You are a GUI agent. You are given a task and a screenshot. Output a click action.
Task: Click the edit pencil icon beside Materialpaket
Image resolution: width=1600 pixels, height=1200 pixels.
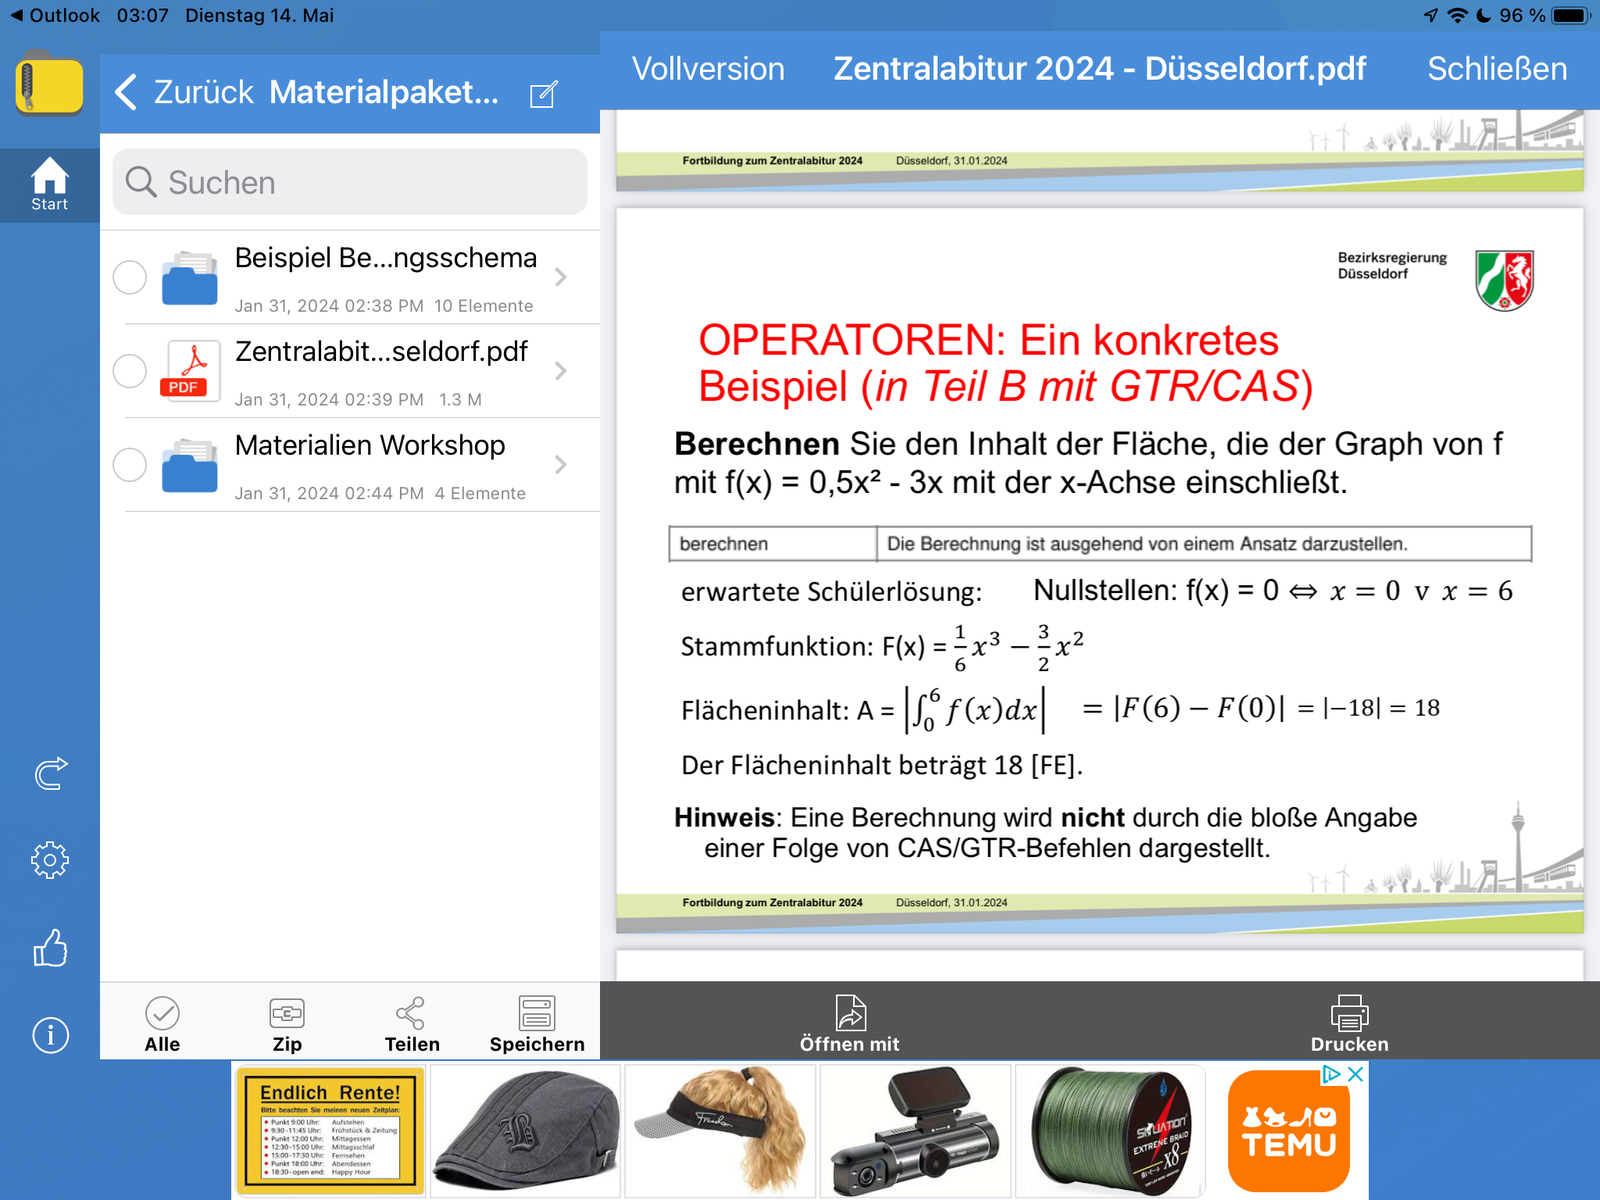(x=543, y=94)
